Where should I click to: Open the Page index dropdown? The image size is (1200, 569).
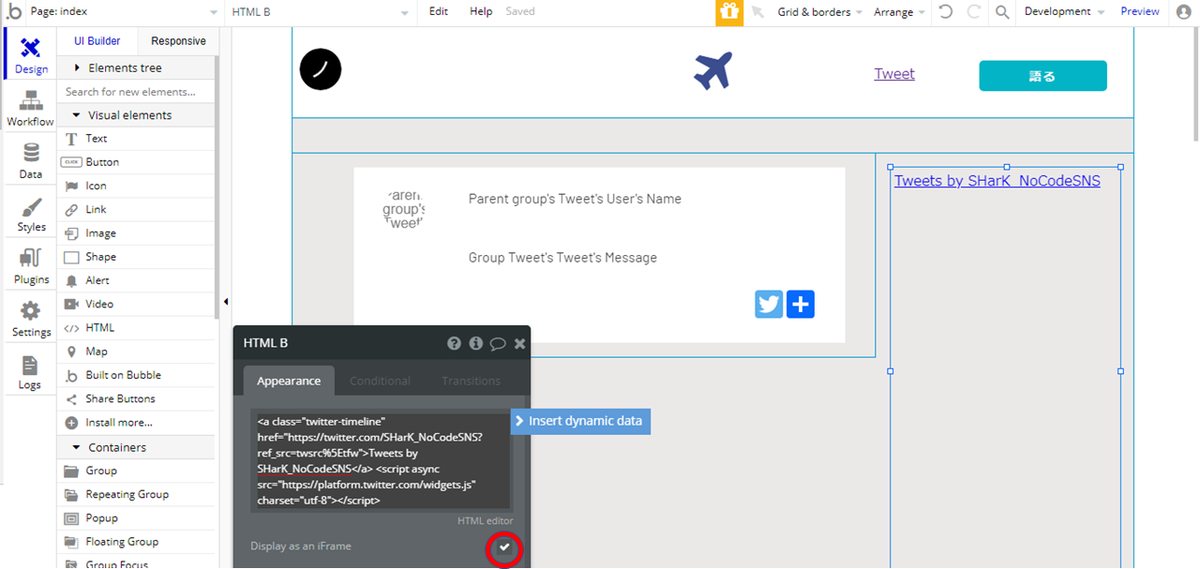125,12
